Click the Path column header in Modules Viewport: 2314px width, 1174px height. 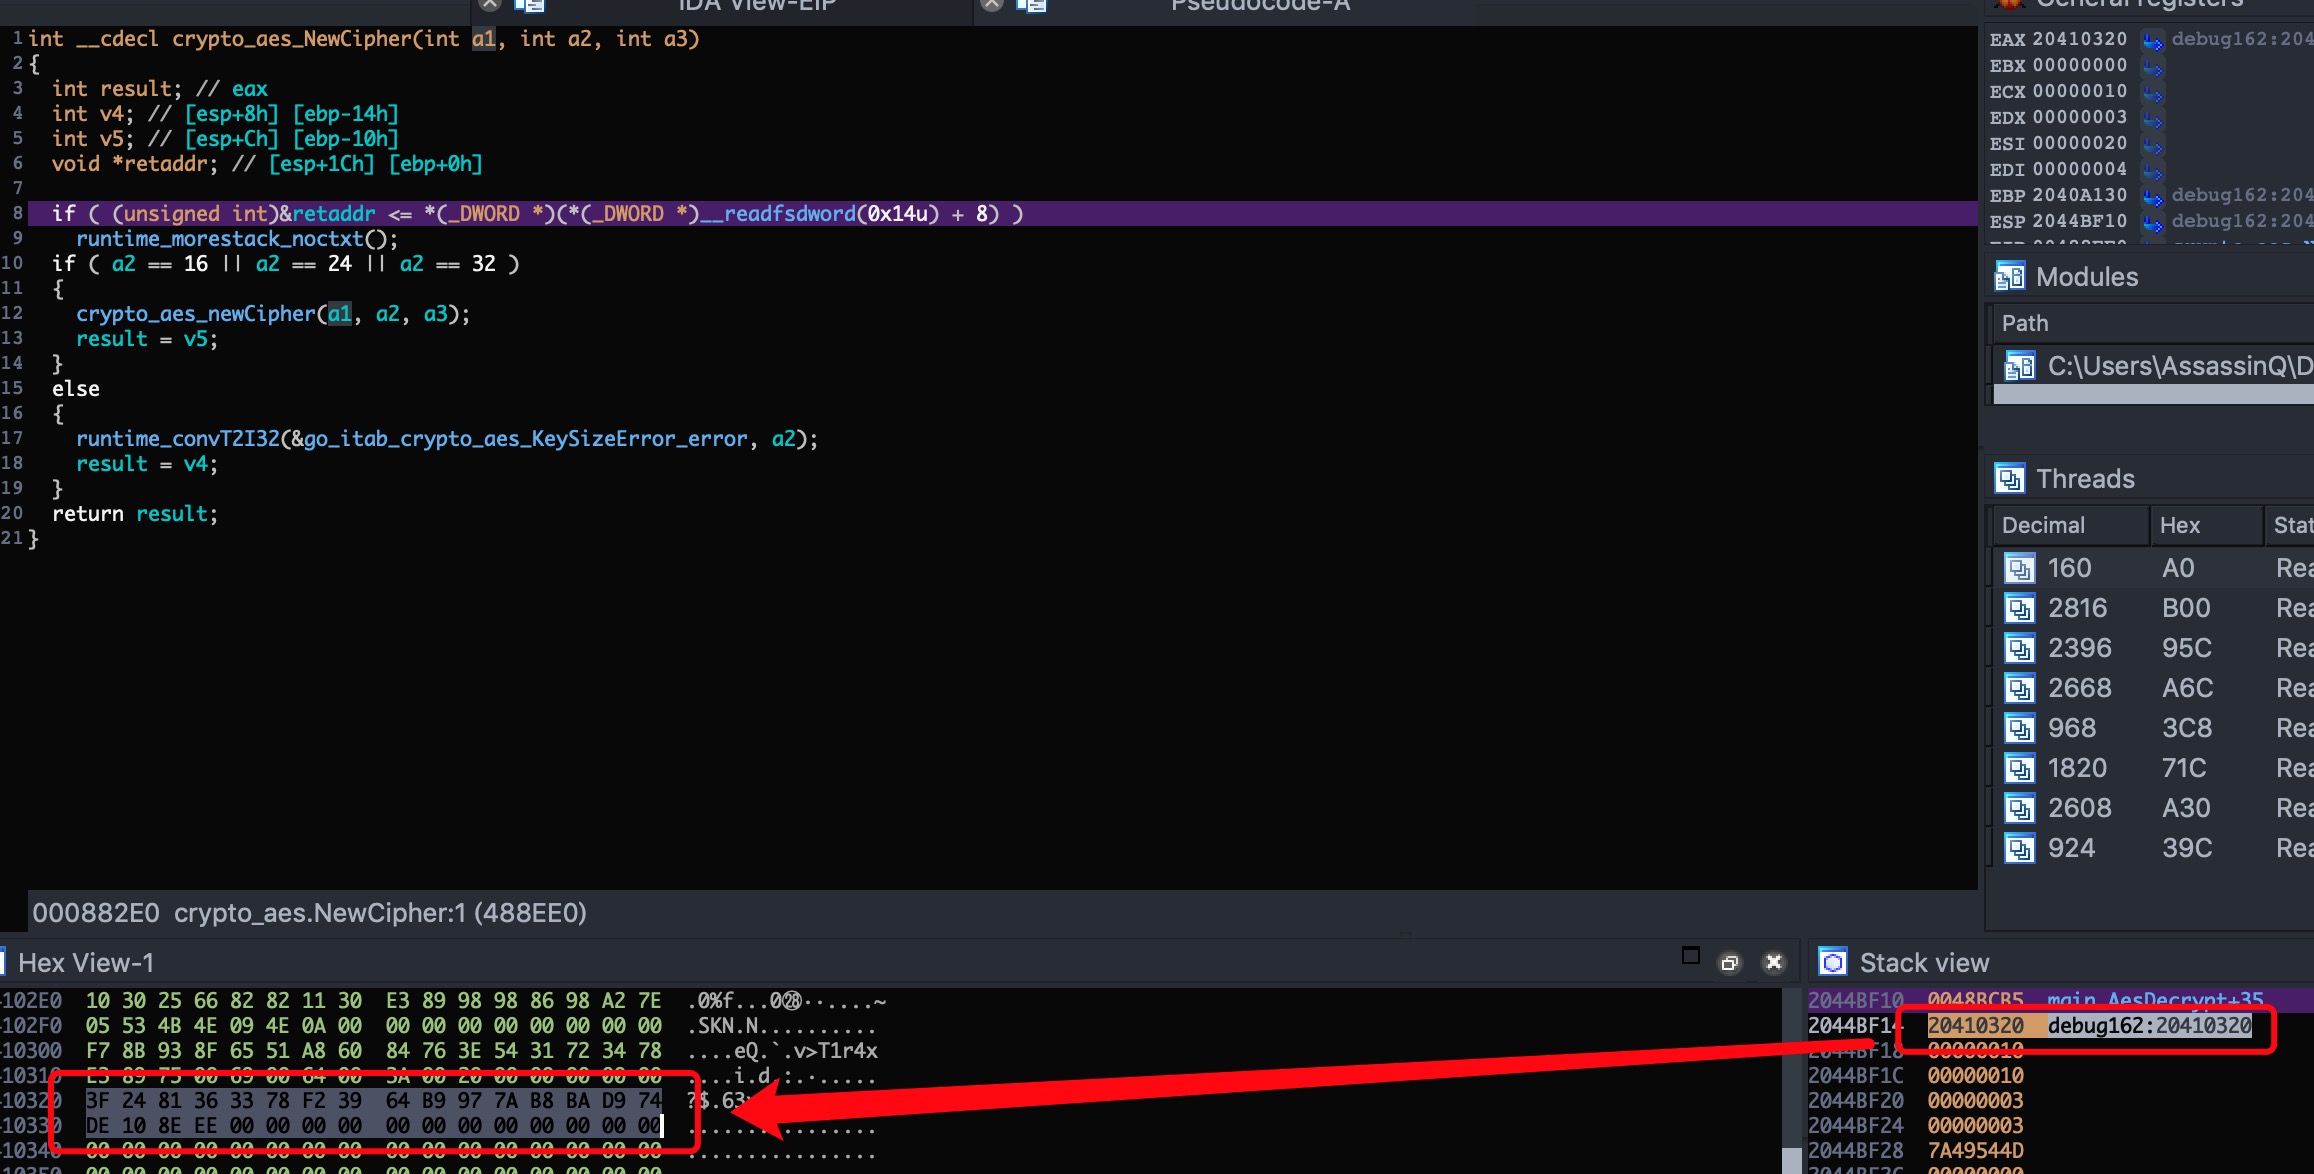[2025, 324]
